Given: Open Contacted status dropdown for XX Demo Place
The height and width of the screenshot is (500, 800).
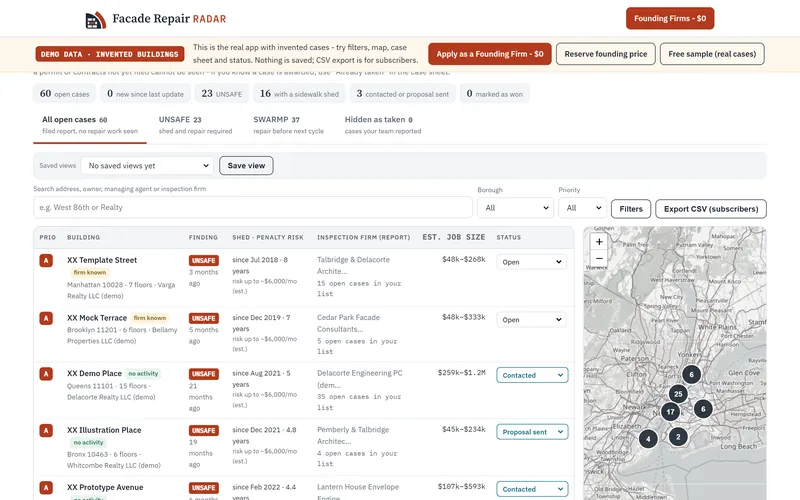Looking at the screenshot, I should point(532,376).
